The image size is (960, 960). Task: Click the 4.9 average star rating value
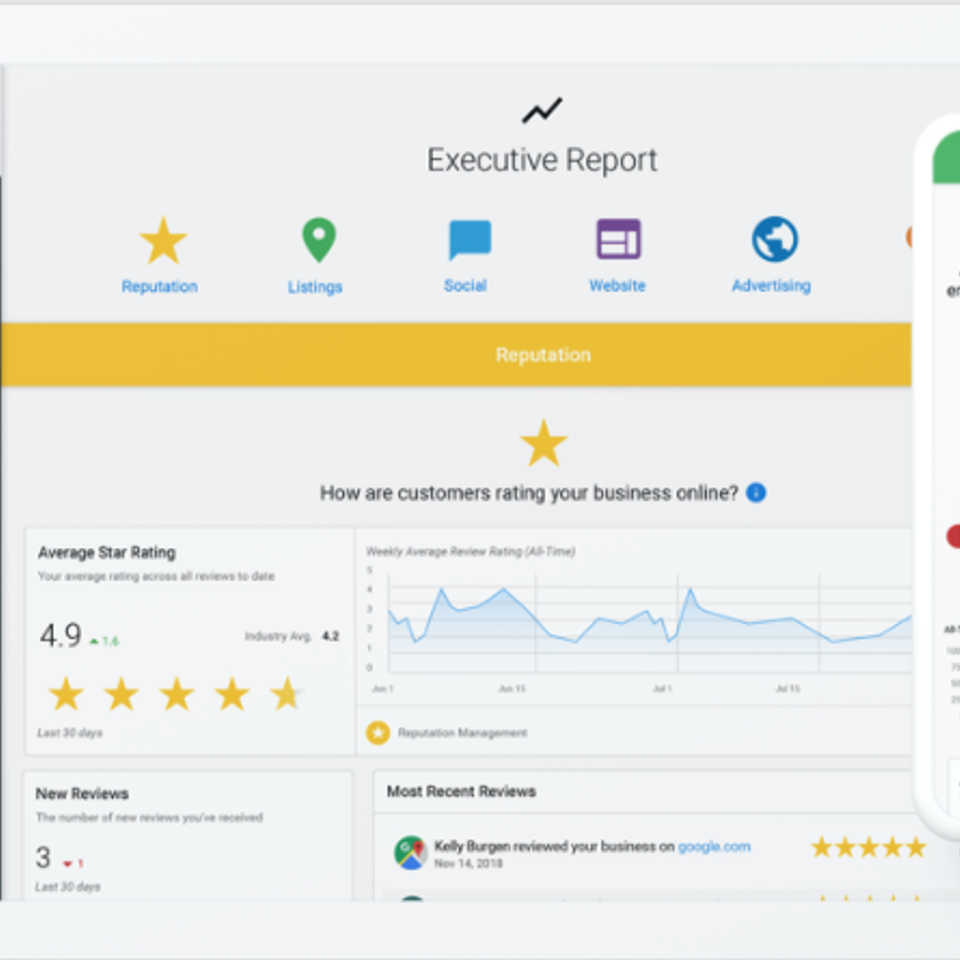click(x=61, y=635)
